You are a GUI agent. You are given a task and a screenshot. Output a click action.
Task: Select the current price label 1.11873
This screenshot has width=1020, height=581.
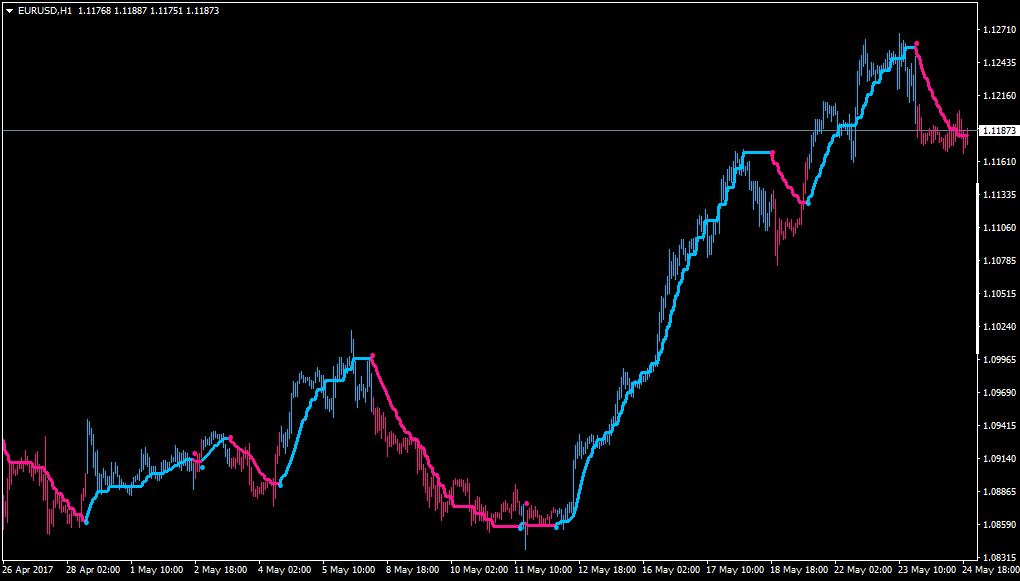click(998, 131)
